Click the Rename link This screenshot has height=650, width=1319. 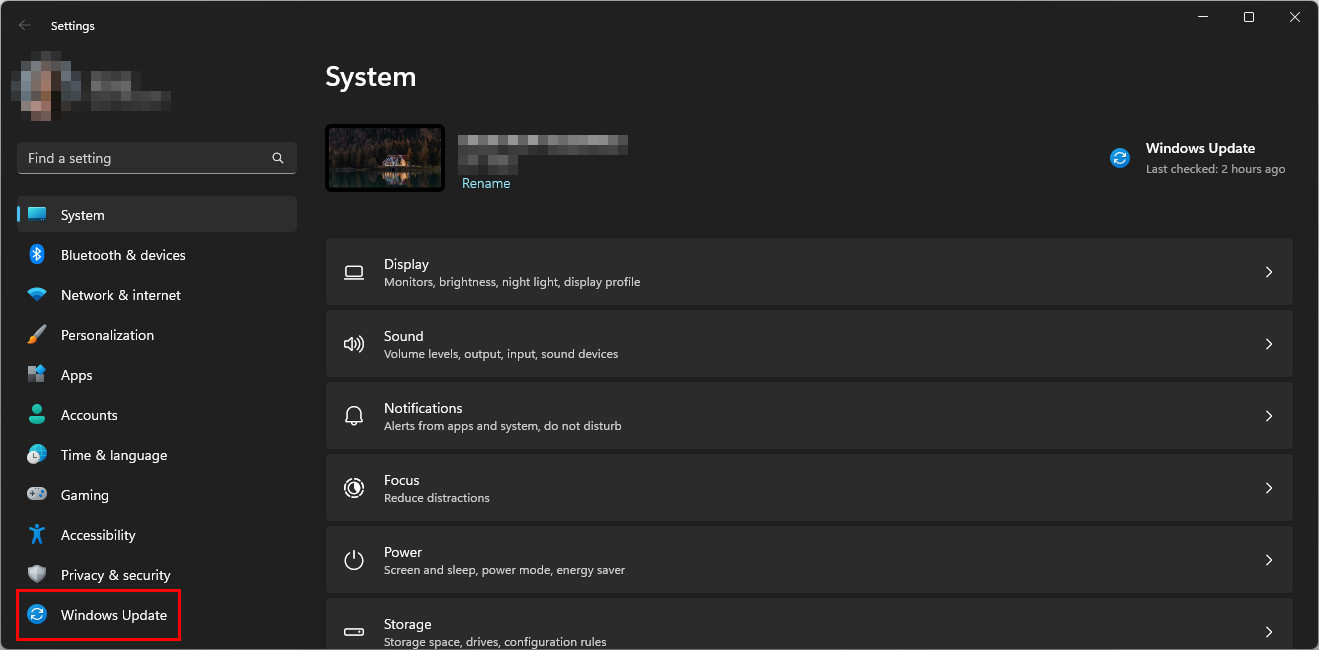pos(486,184)
